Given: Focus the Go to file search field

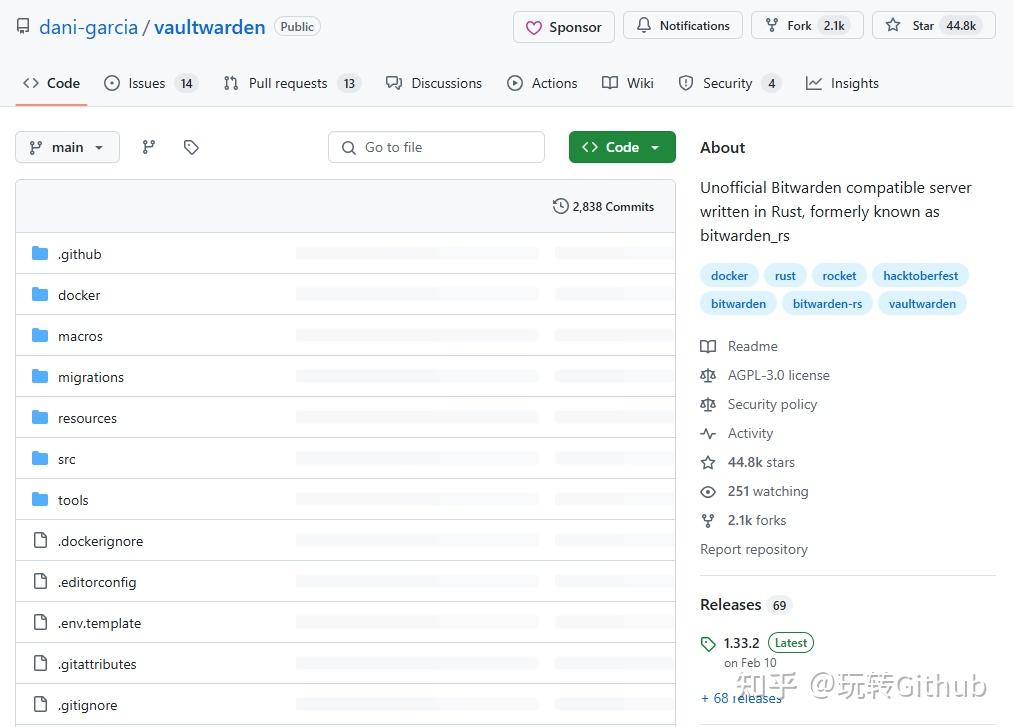Looking at the screenshot, I should pos(436,147).
